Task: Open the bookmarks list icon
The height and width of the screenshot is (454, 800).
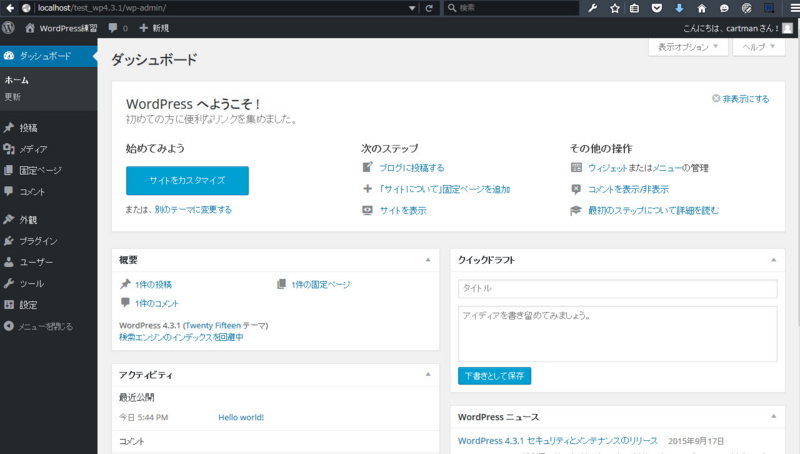Action: pyautogui.click(x=634, y=8)
